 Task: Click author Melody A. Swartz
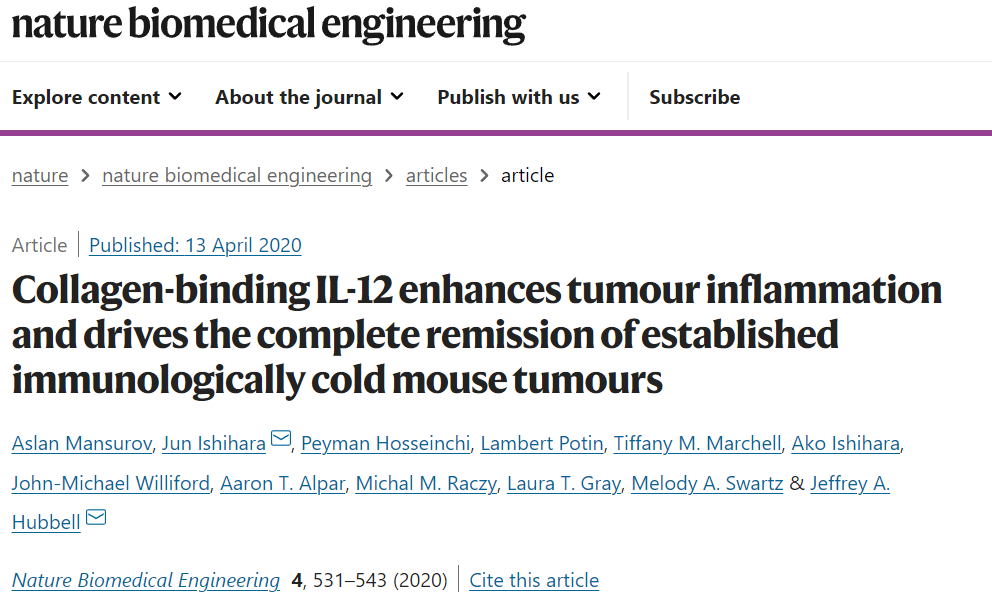coord(707,483)
